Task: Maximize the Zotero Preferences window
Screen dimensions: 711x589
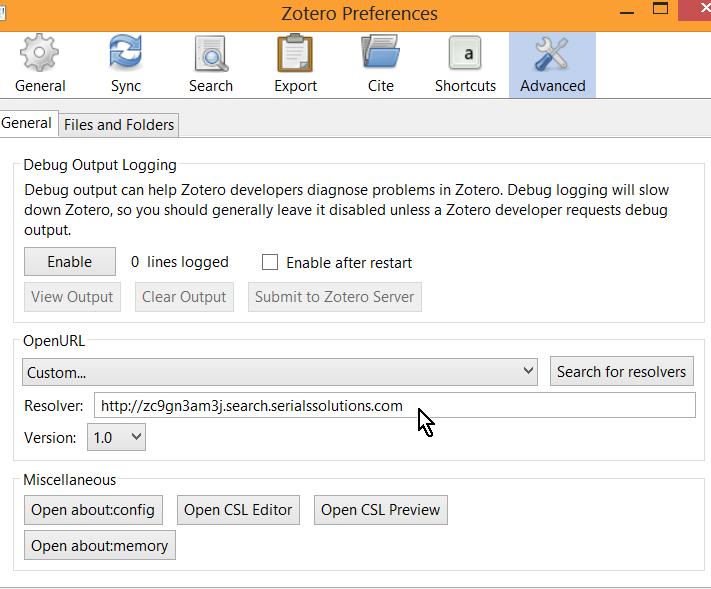Action: pyautogui.click(x=660, y=9)
